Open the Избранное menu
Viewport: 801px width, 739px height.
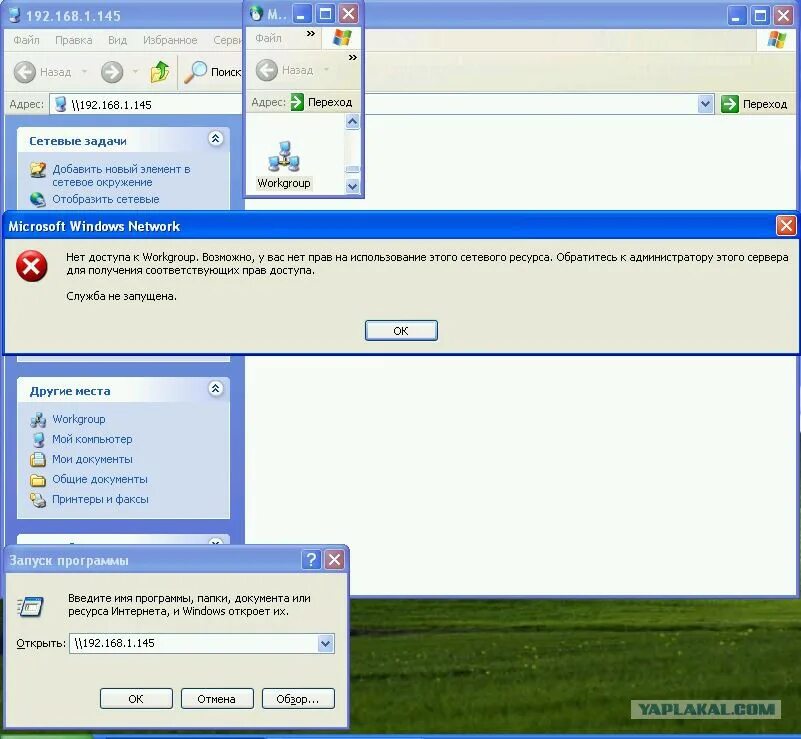170,40
